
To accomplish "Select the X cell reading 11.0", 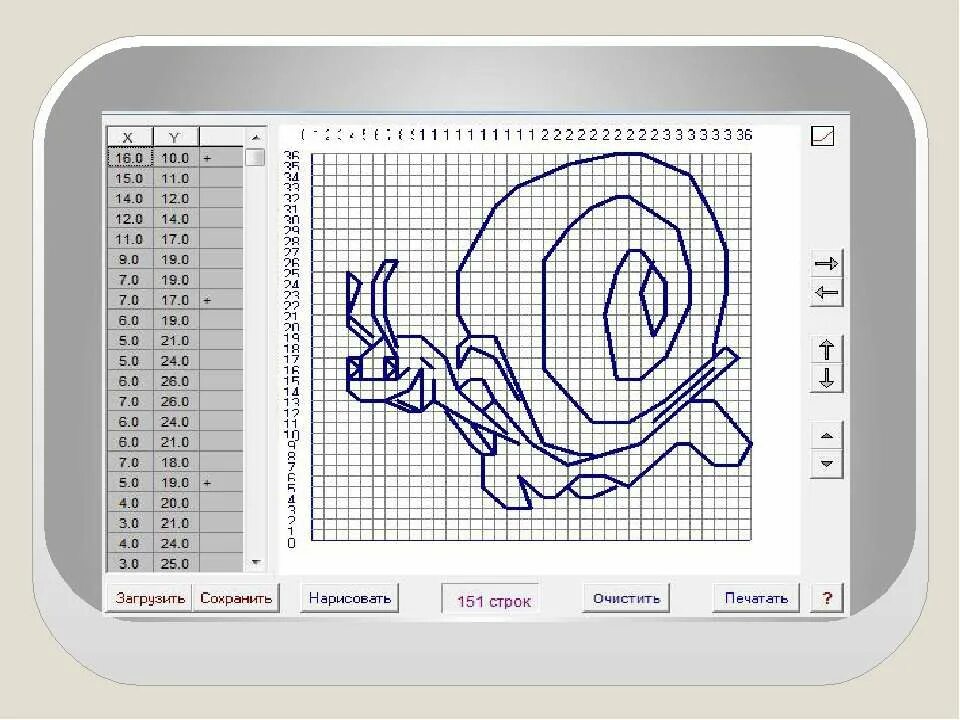I will tap(130, 239).
